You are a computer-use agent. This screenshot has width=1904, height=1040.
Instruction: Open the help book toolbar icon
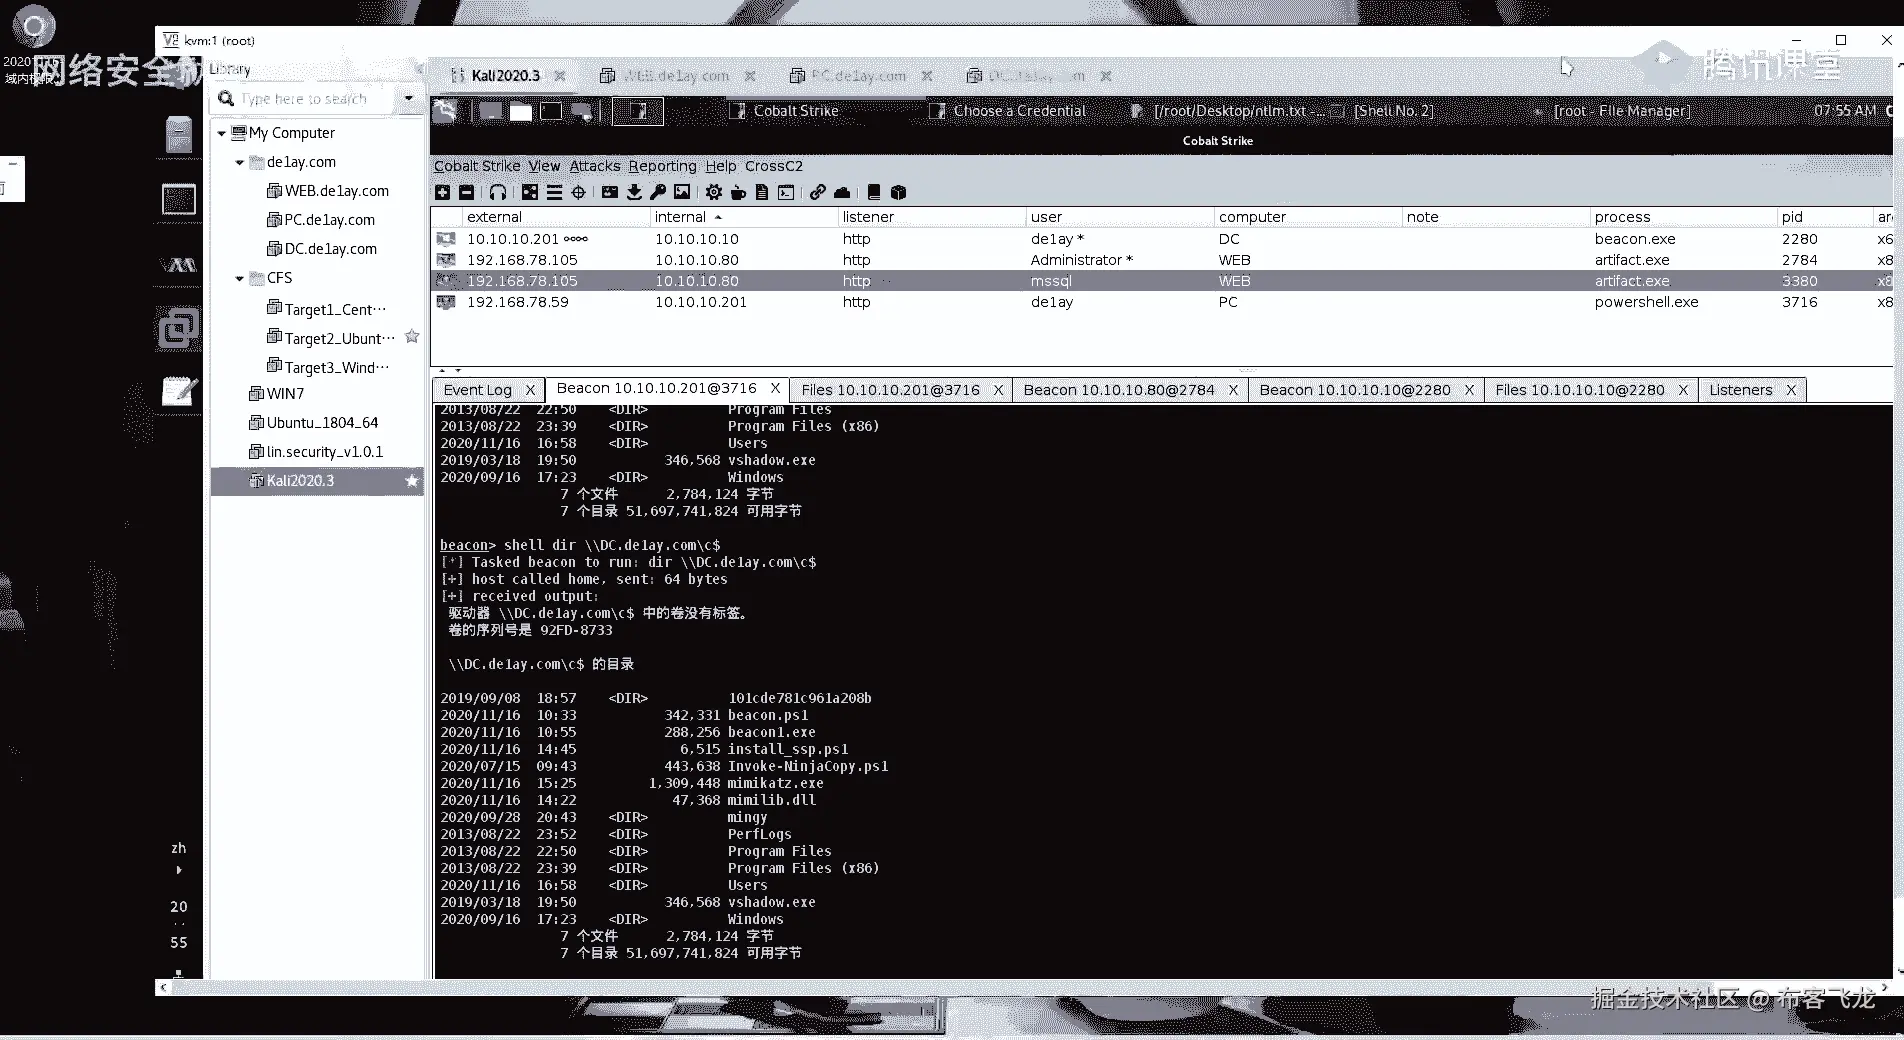874,192
